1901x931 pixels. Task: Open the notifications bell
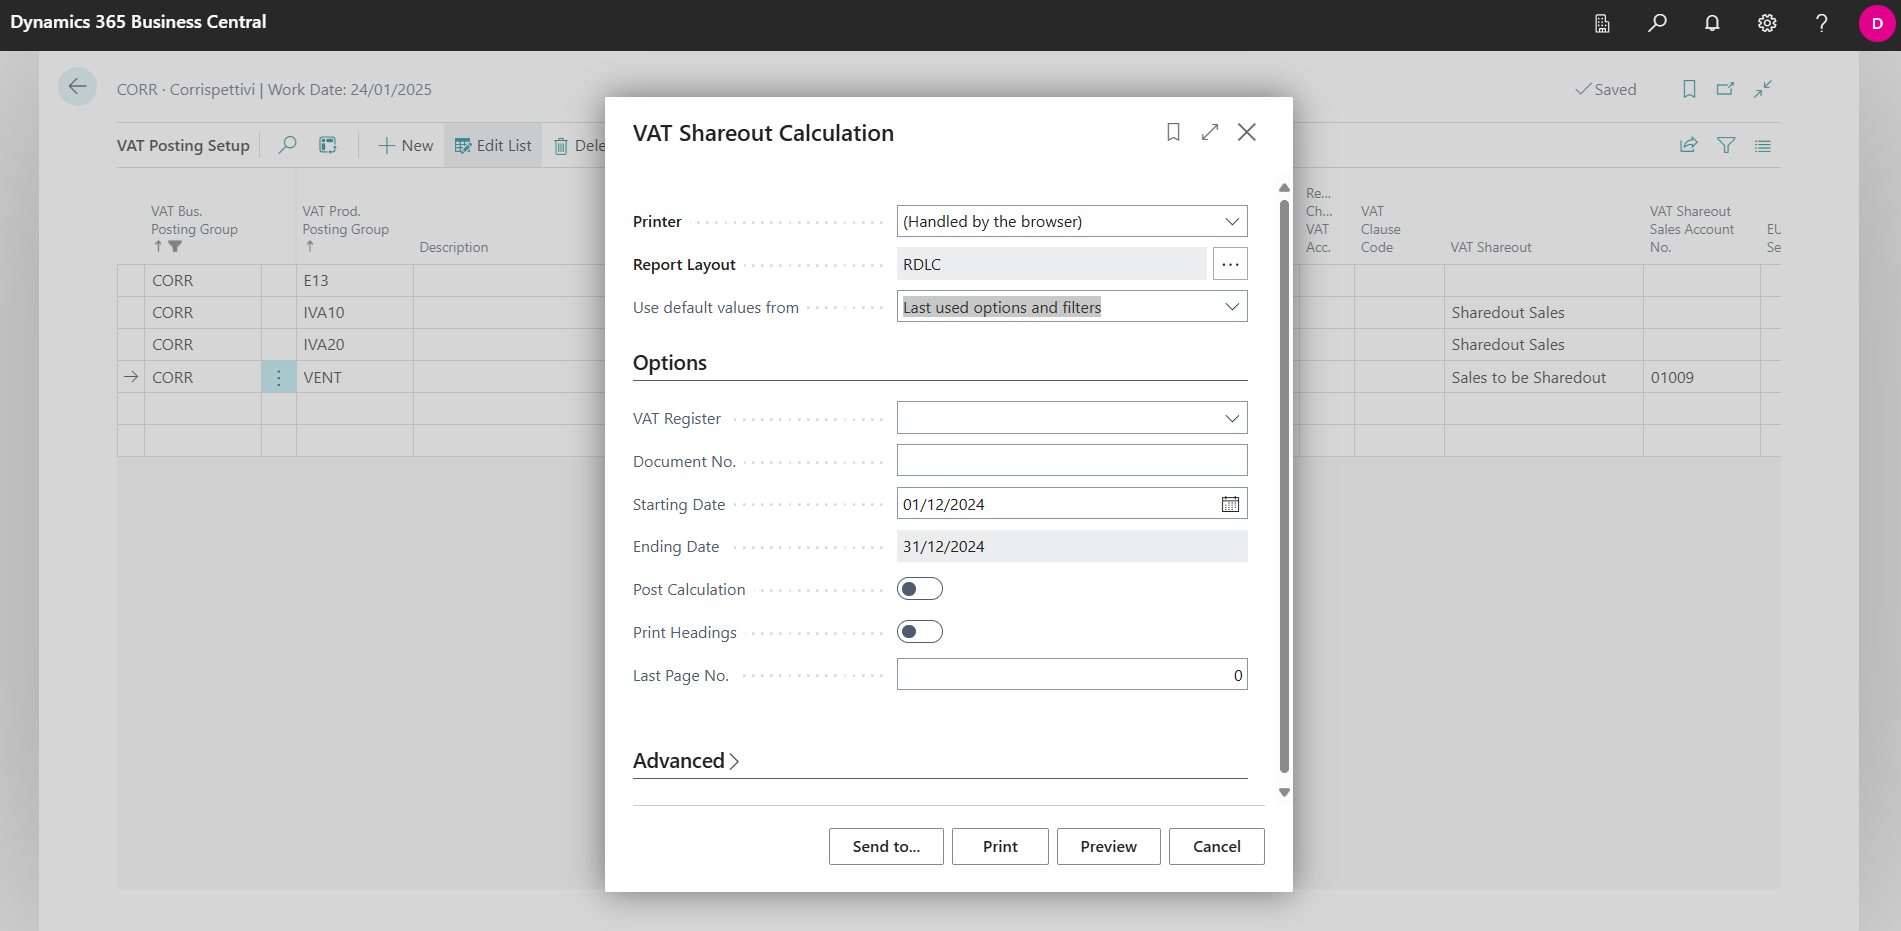(x=1712, y=23)
